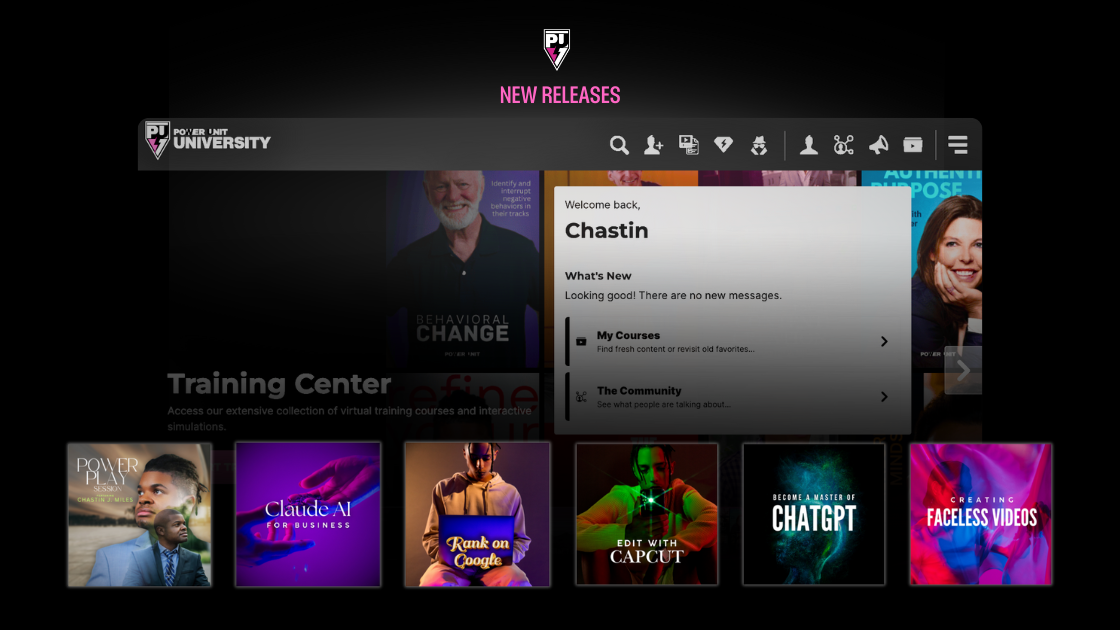This screenshot has height=630, width=1120.
Task: Open the Rank on Google course thumbnail
Action: coord(477,514)
